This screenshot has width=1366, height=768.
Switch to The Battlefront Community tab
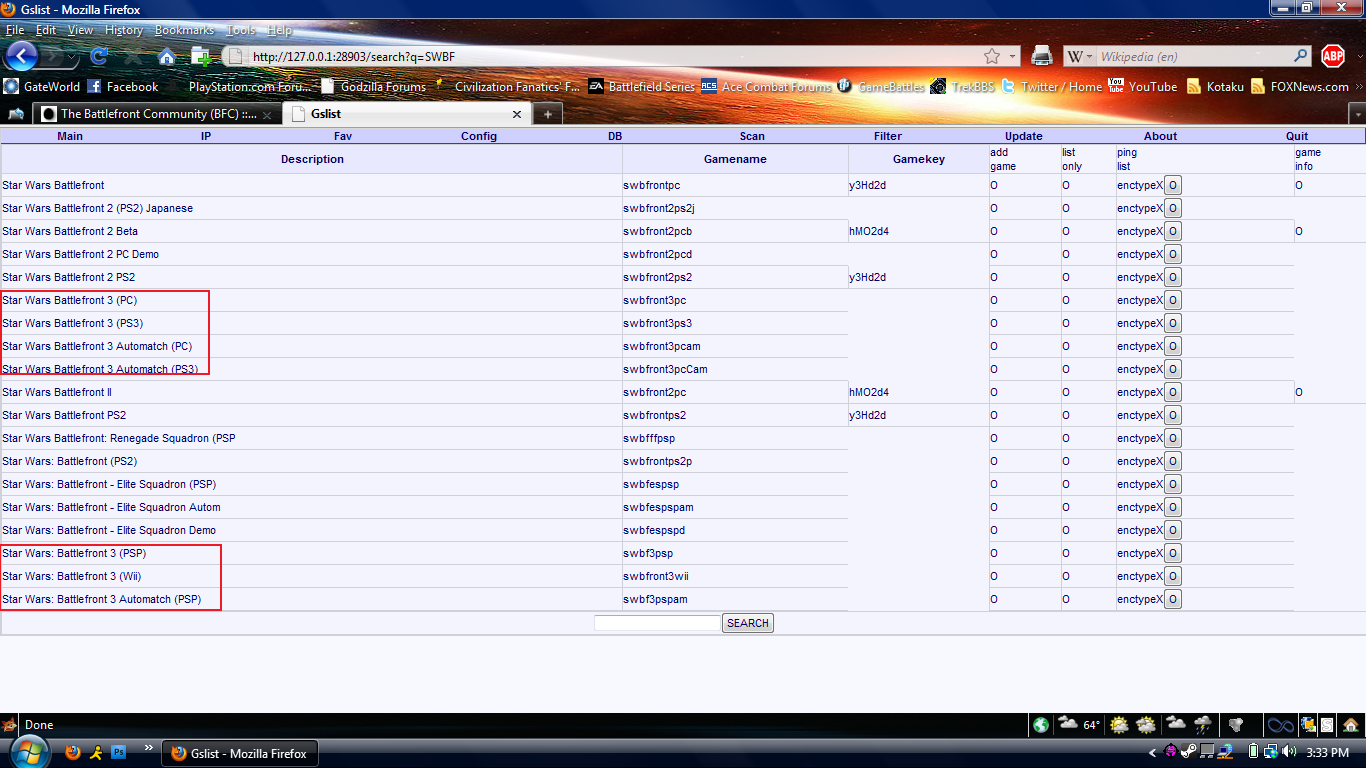click(157, 114)
